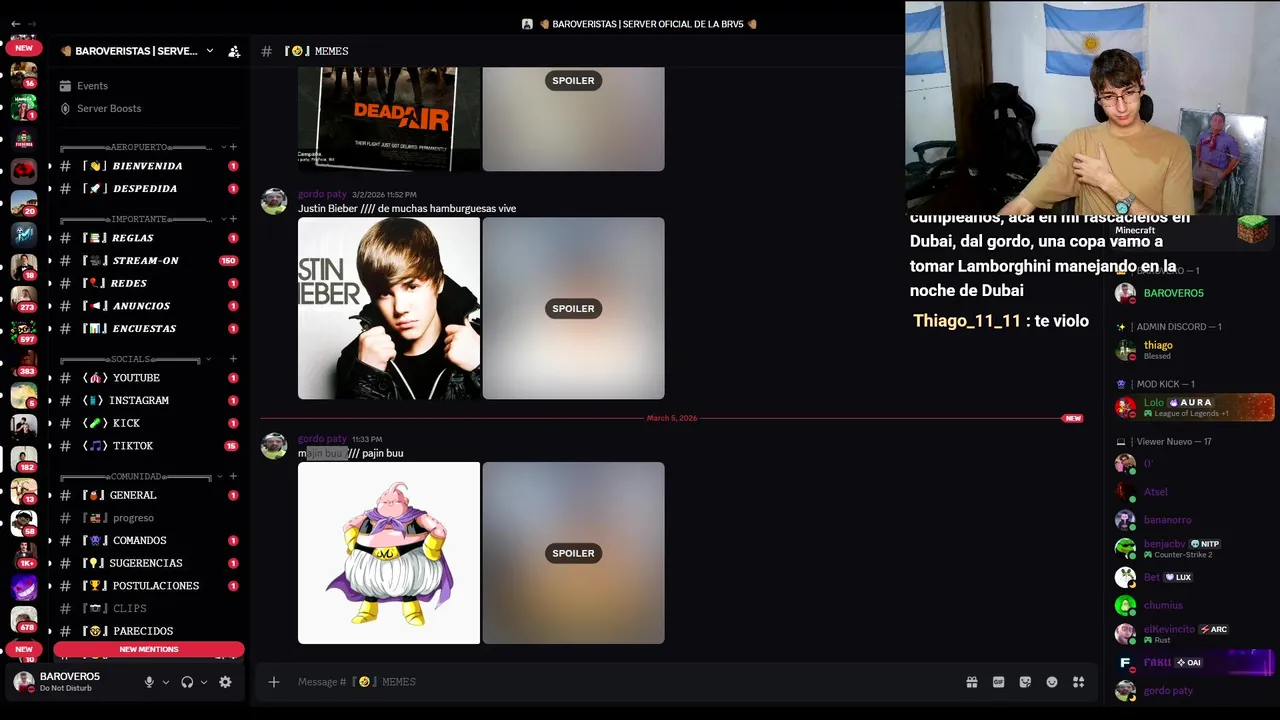
Task: Deafen with the headphones icon
Action: click(187, 682)
